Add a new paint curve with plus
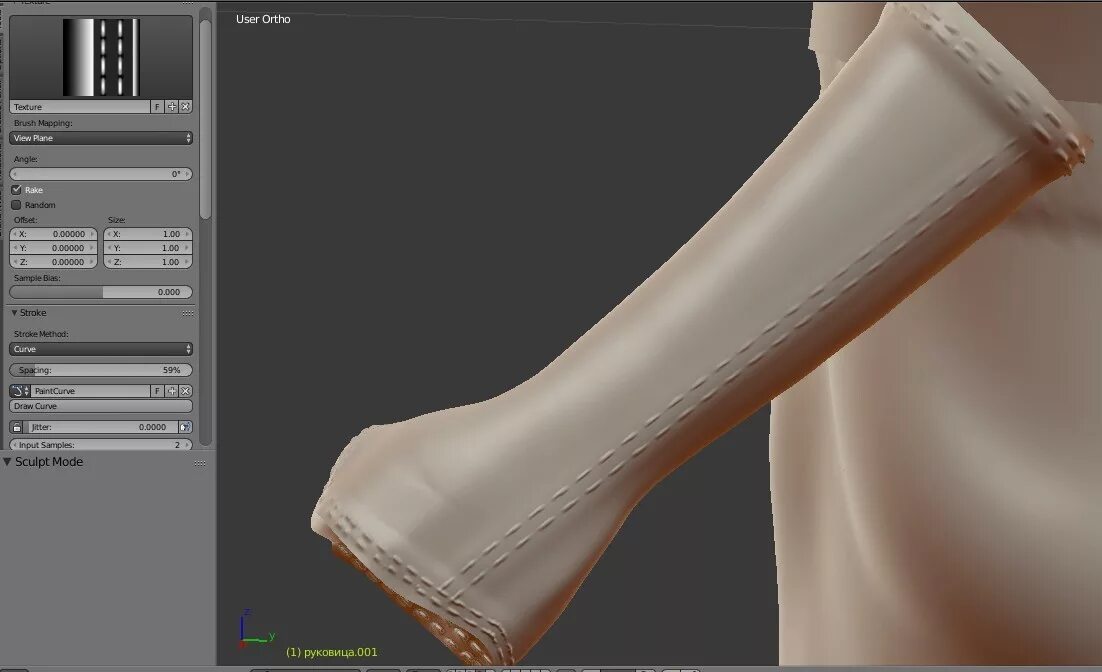The image size is (1102, 672). pos(171,391)
